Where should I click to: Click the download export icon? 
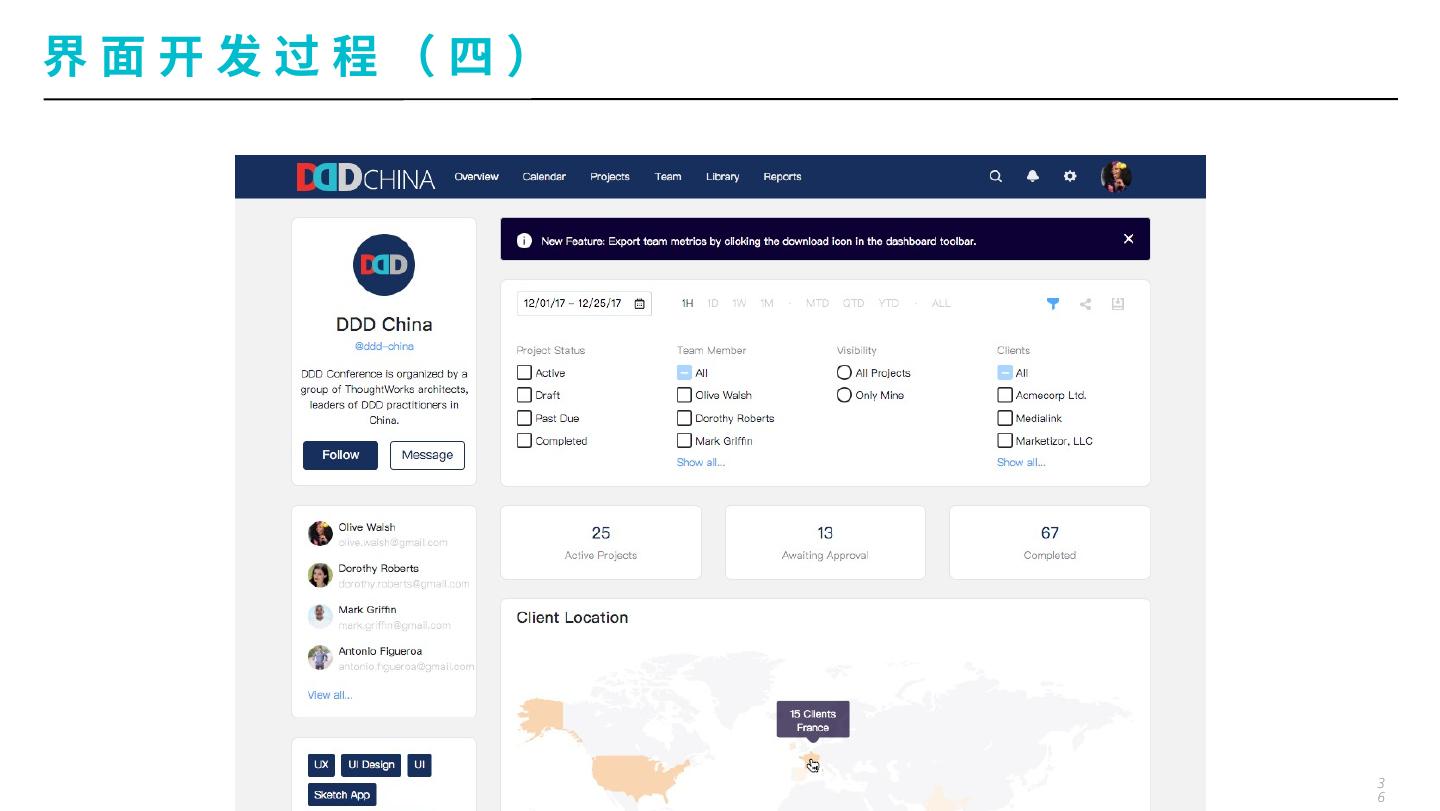click(x=1118, y=304)
